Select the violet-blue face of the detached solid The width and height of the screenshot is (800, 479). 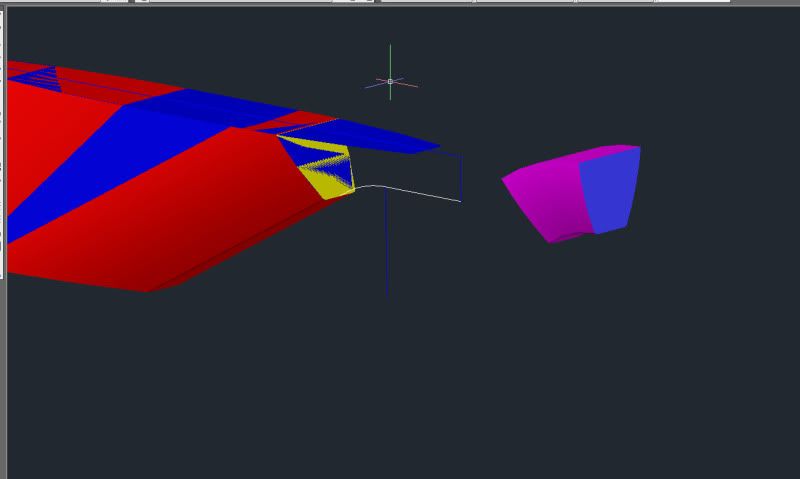click(610, 191)
